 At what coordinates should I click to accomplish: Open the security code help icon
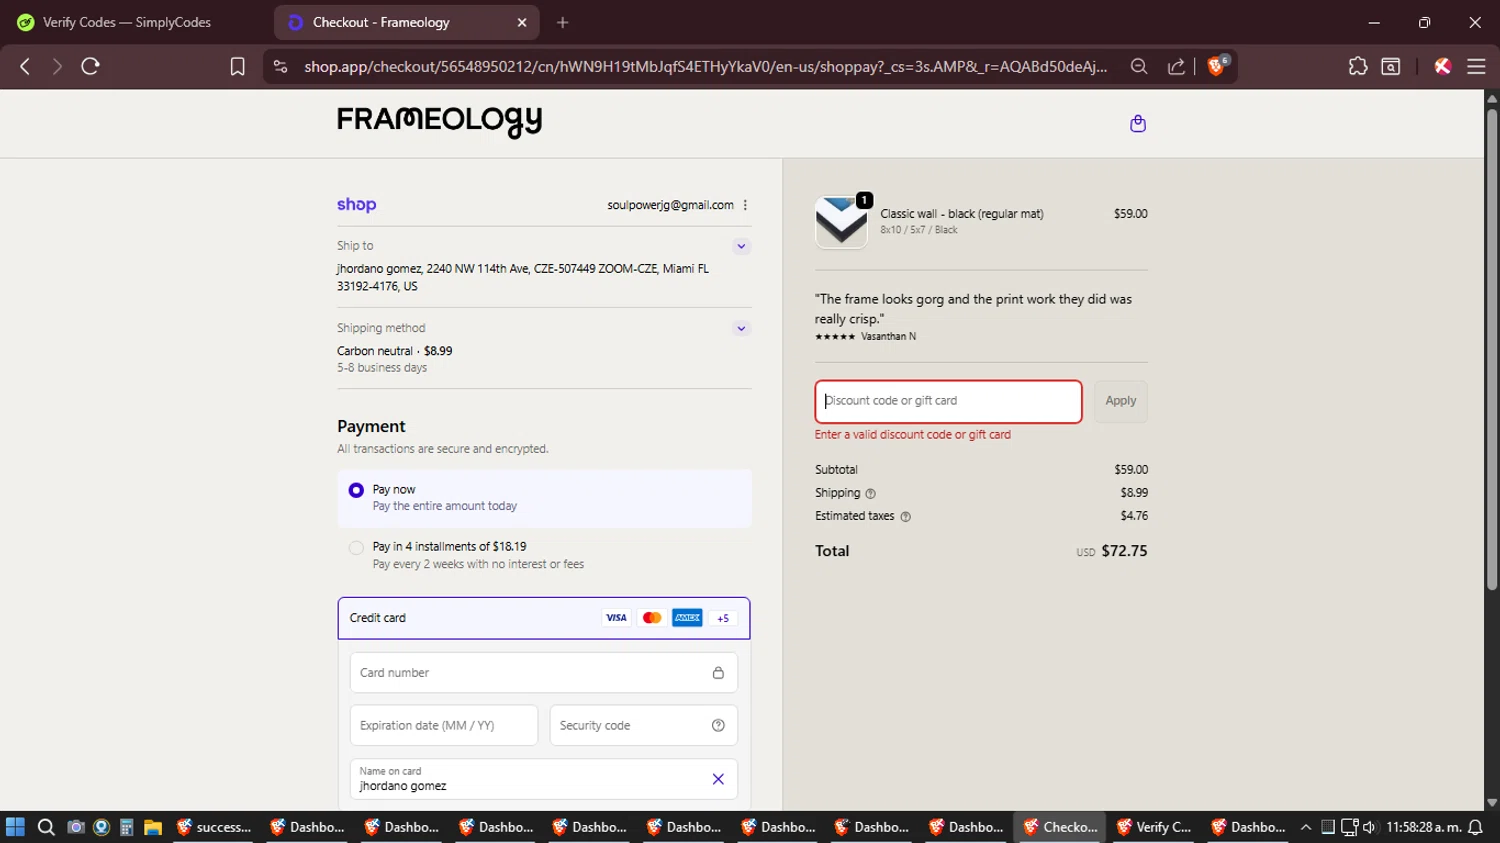(x=718, y=726)
